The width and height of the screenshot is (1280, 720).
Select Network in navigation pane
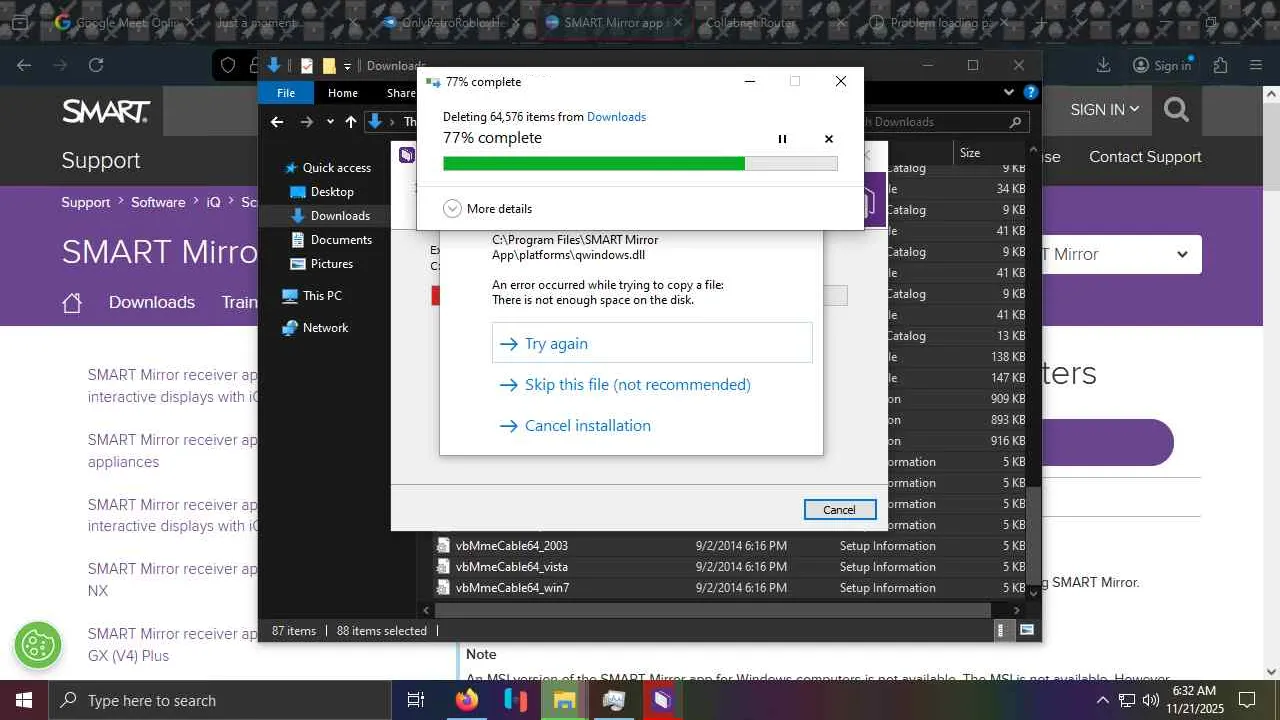coord(315,328)
